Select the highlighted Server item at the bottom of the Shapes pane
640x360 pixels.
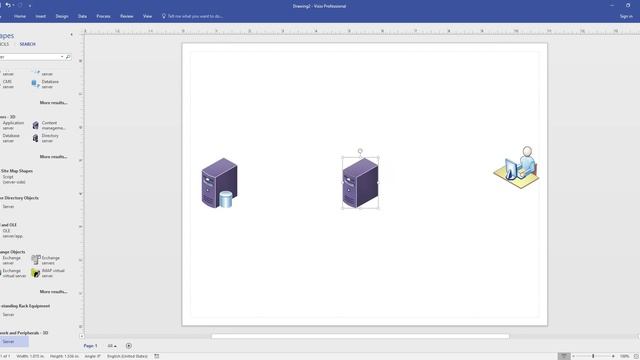(14, 342)
